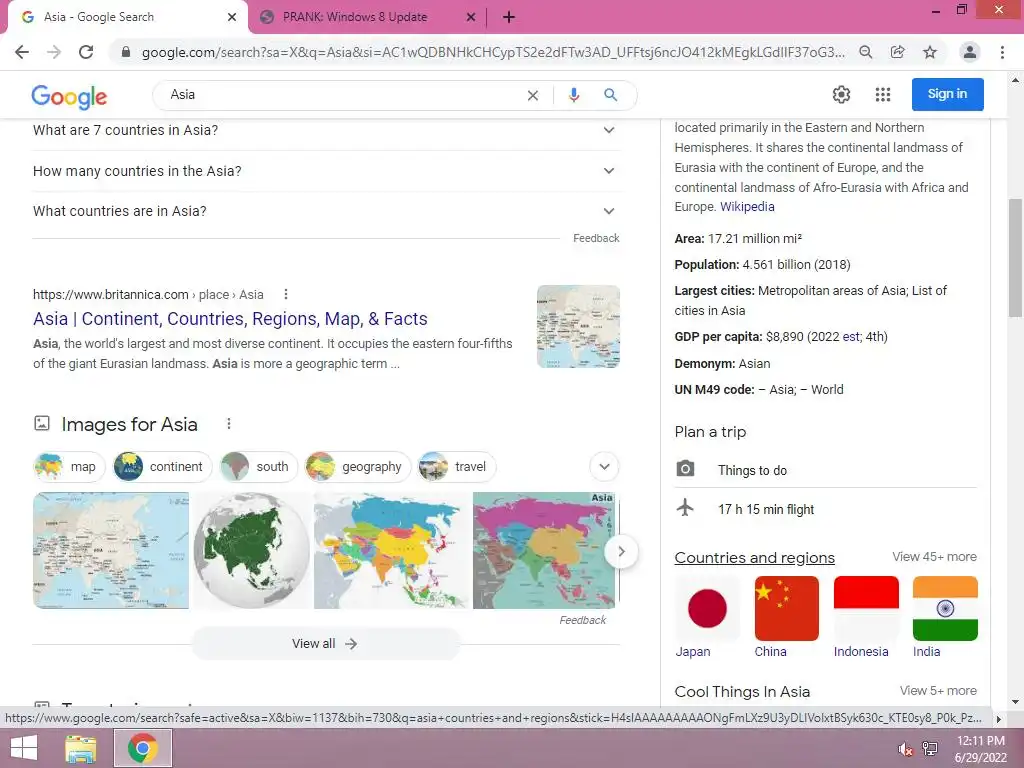Open the Britannica result map thumbnail
This screenshot has height=768, width=1024.
tap(578, 327)
